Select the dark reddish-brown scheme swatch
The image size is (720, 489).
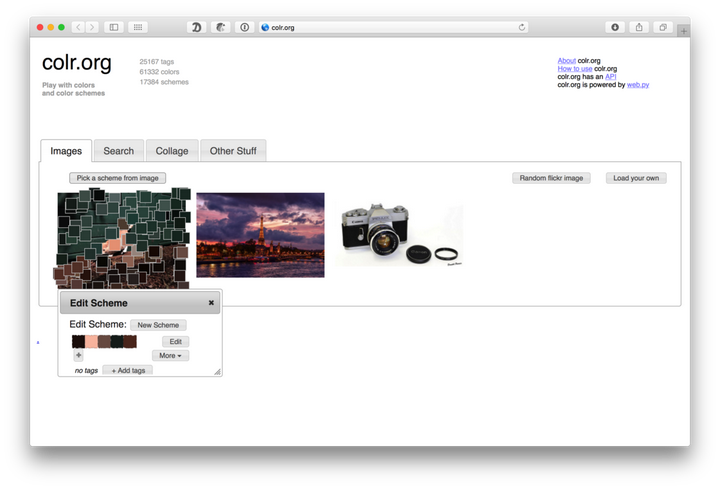click(x=130, y=341)
